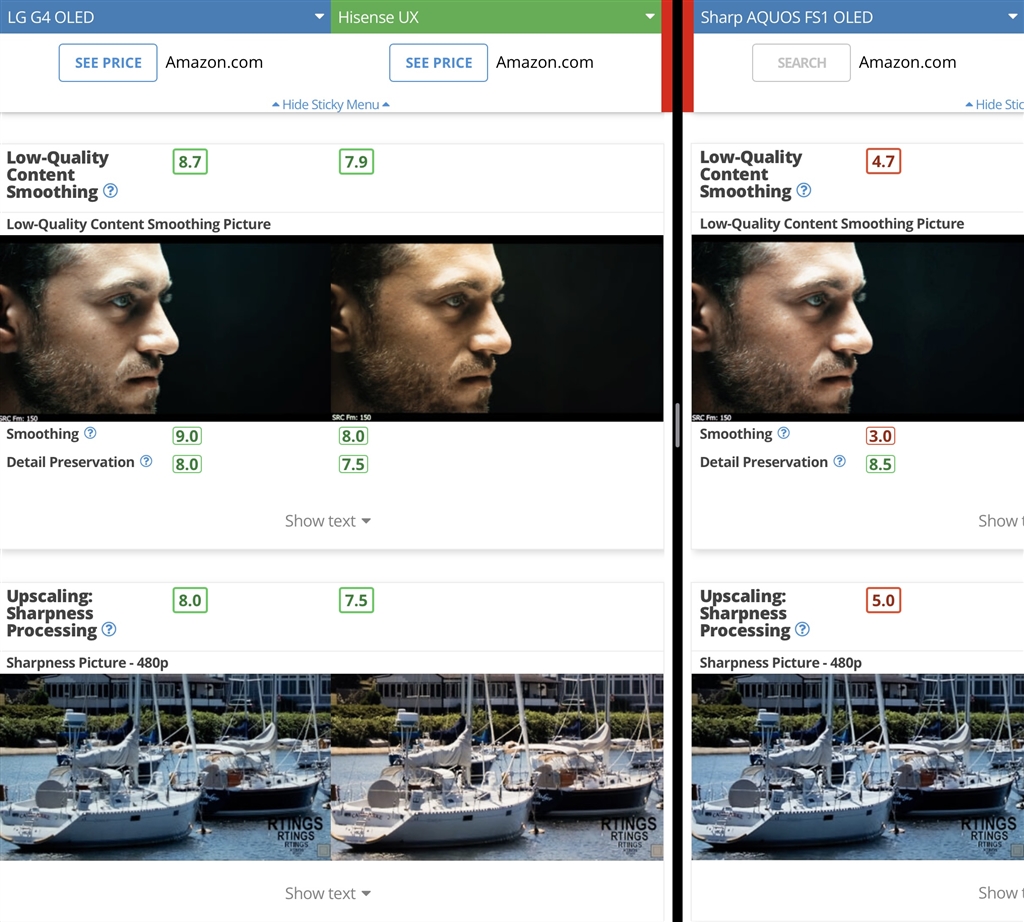This screenshot has height=922, width=1024.
Task: Click Amazon.com next to LG SEE PRICE
Action: (x=214, y=63)
